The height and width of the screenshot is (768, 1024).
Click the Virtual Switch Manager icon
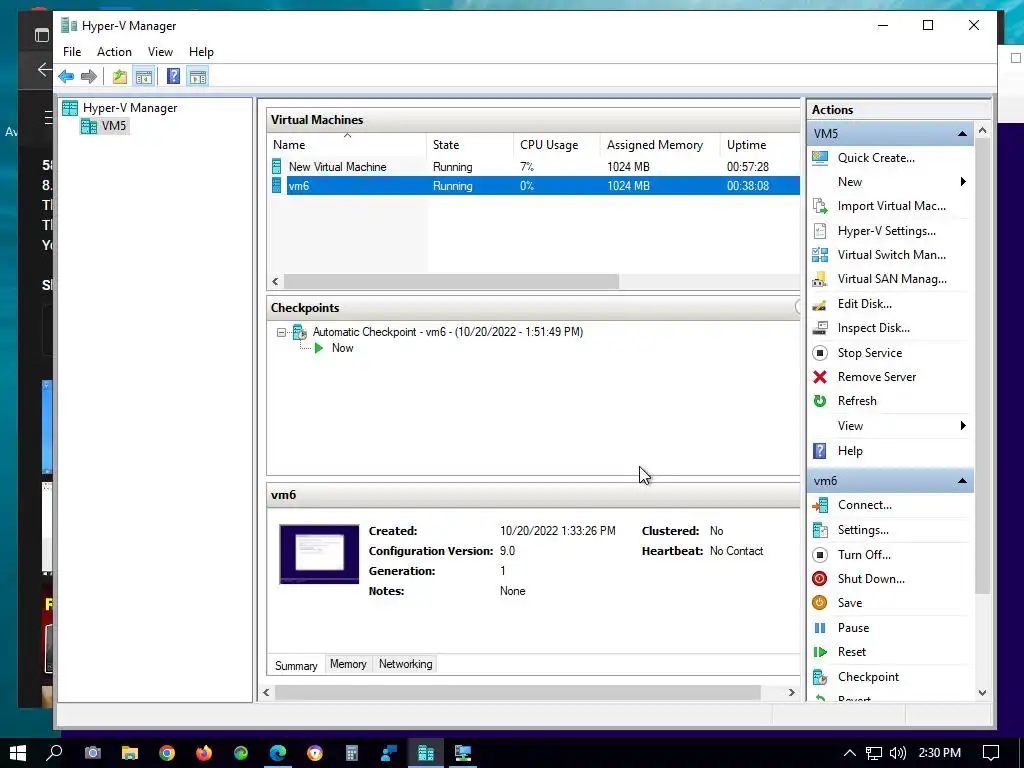point(820,255)
